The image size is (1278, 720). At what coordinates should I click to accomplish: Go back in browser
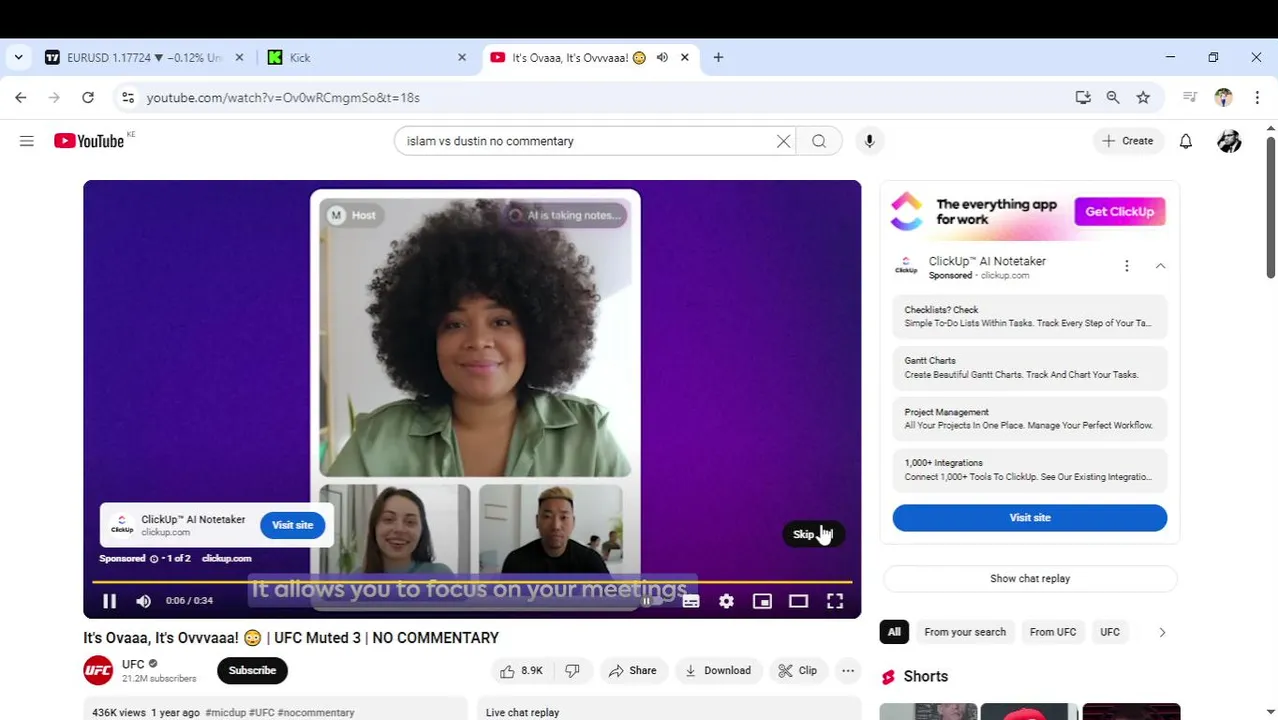tap(21, 98)
